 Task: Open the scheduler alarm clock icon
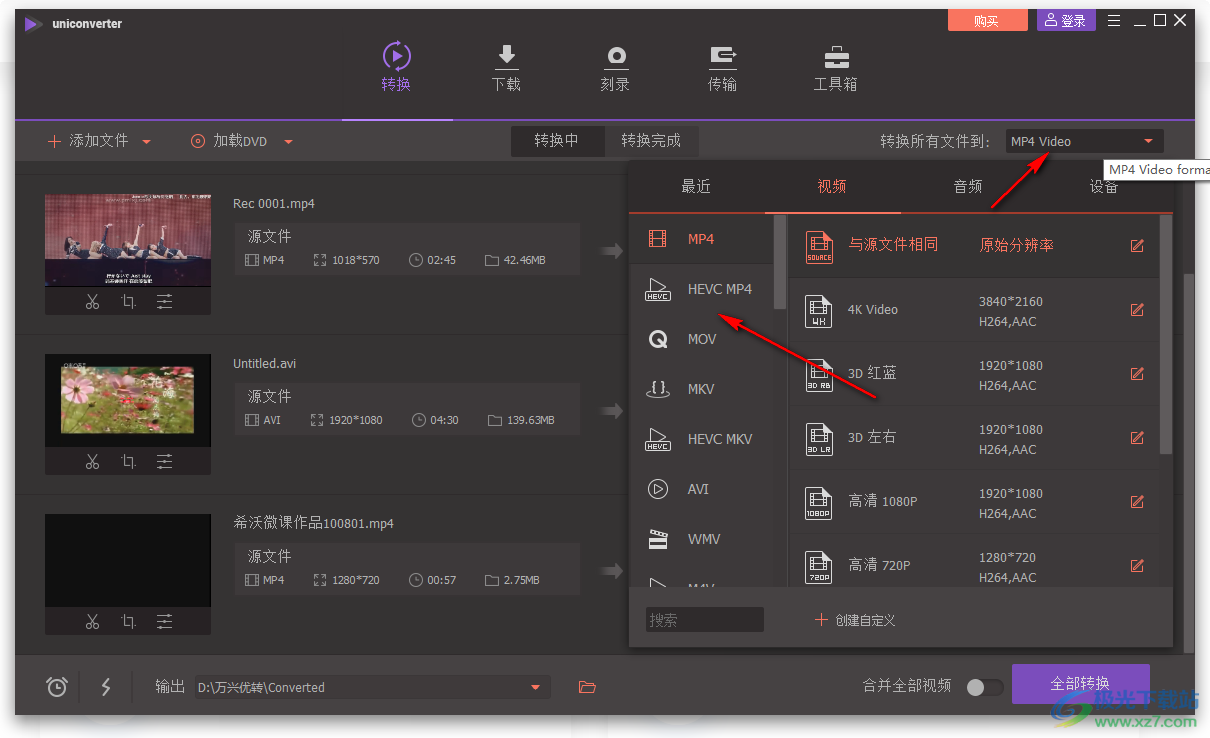point(57,687)
